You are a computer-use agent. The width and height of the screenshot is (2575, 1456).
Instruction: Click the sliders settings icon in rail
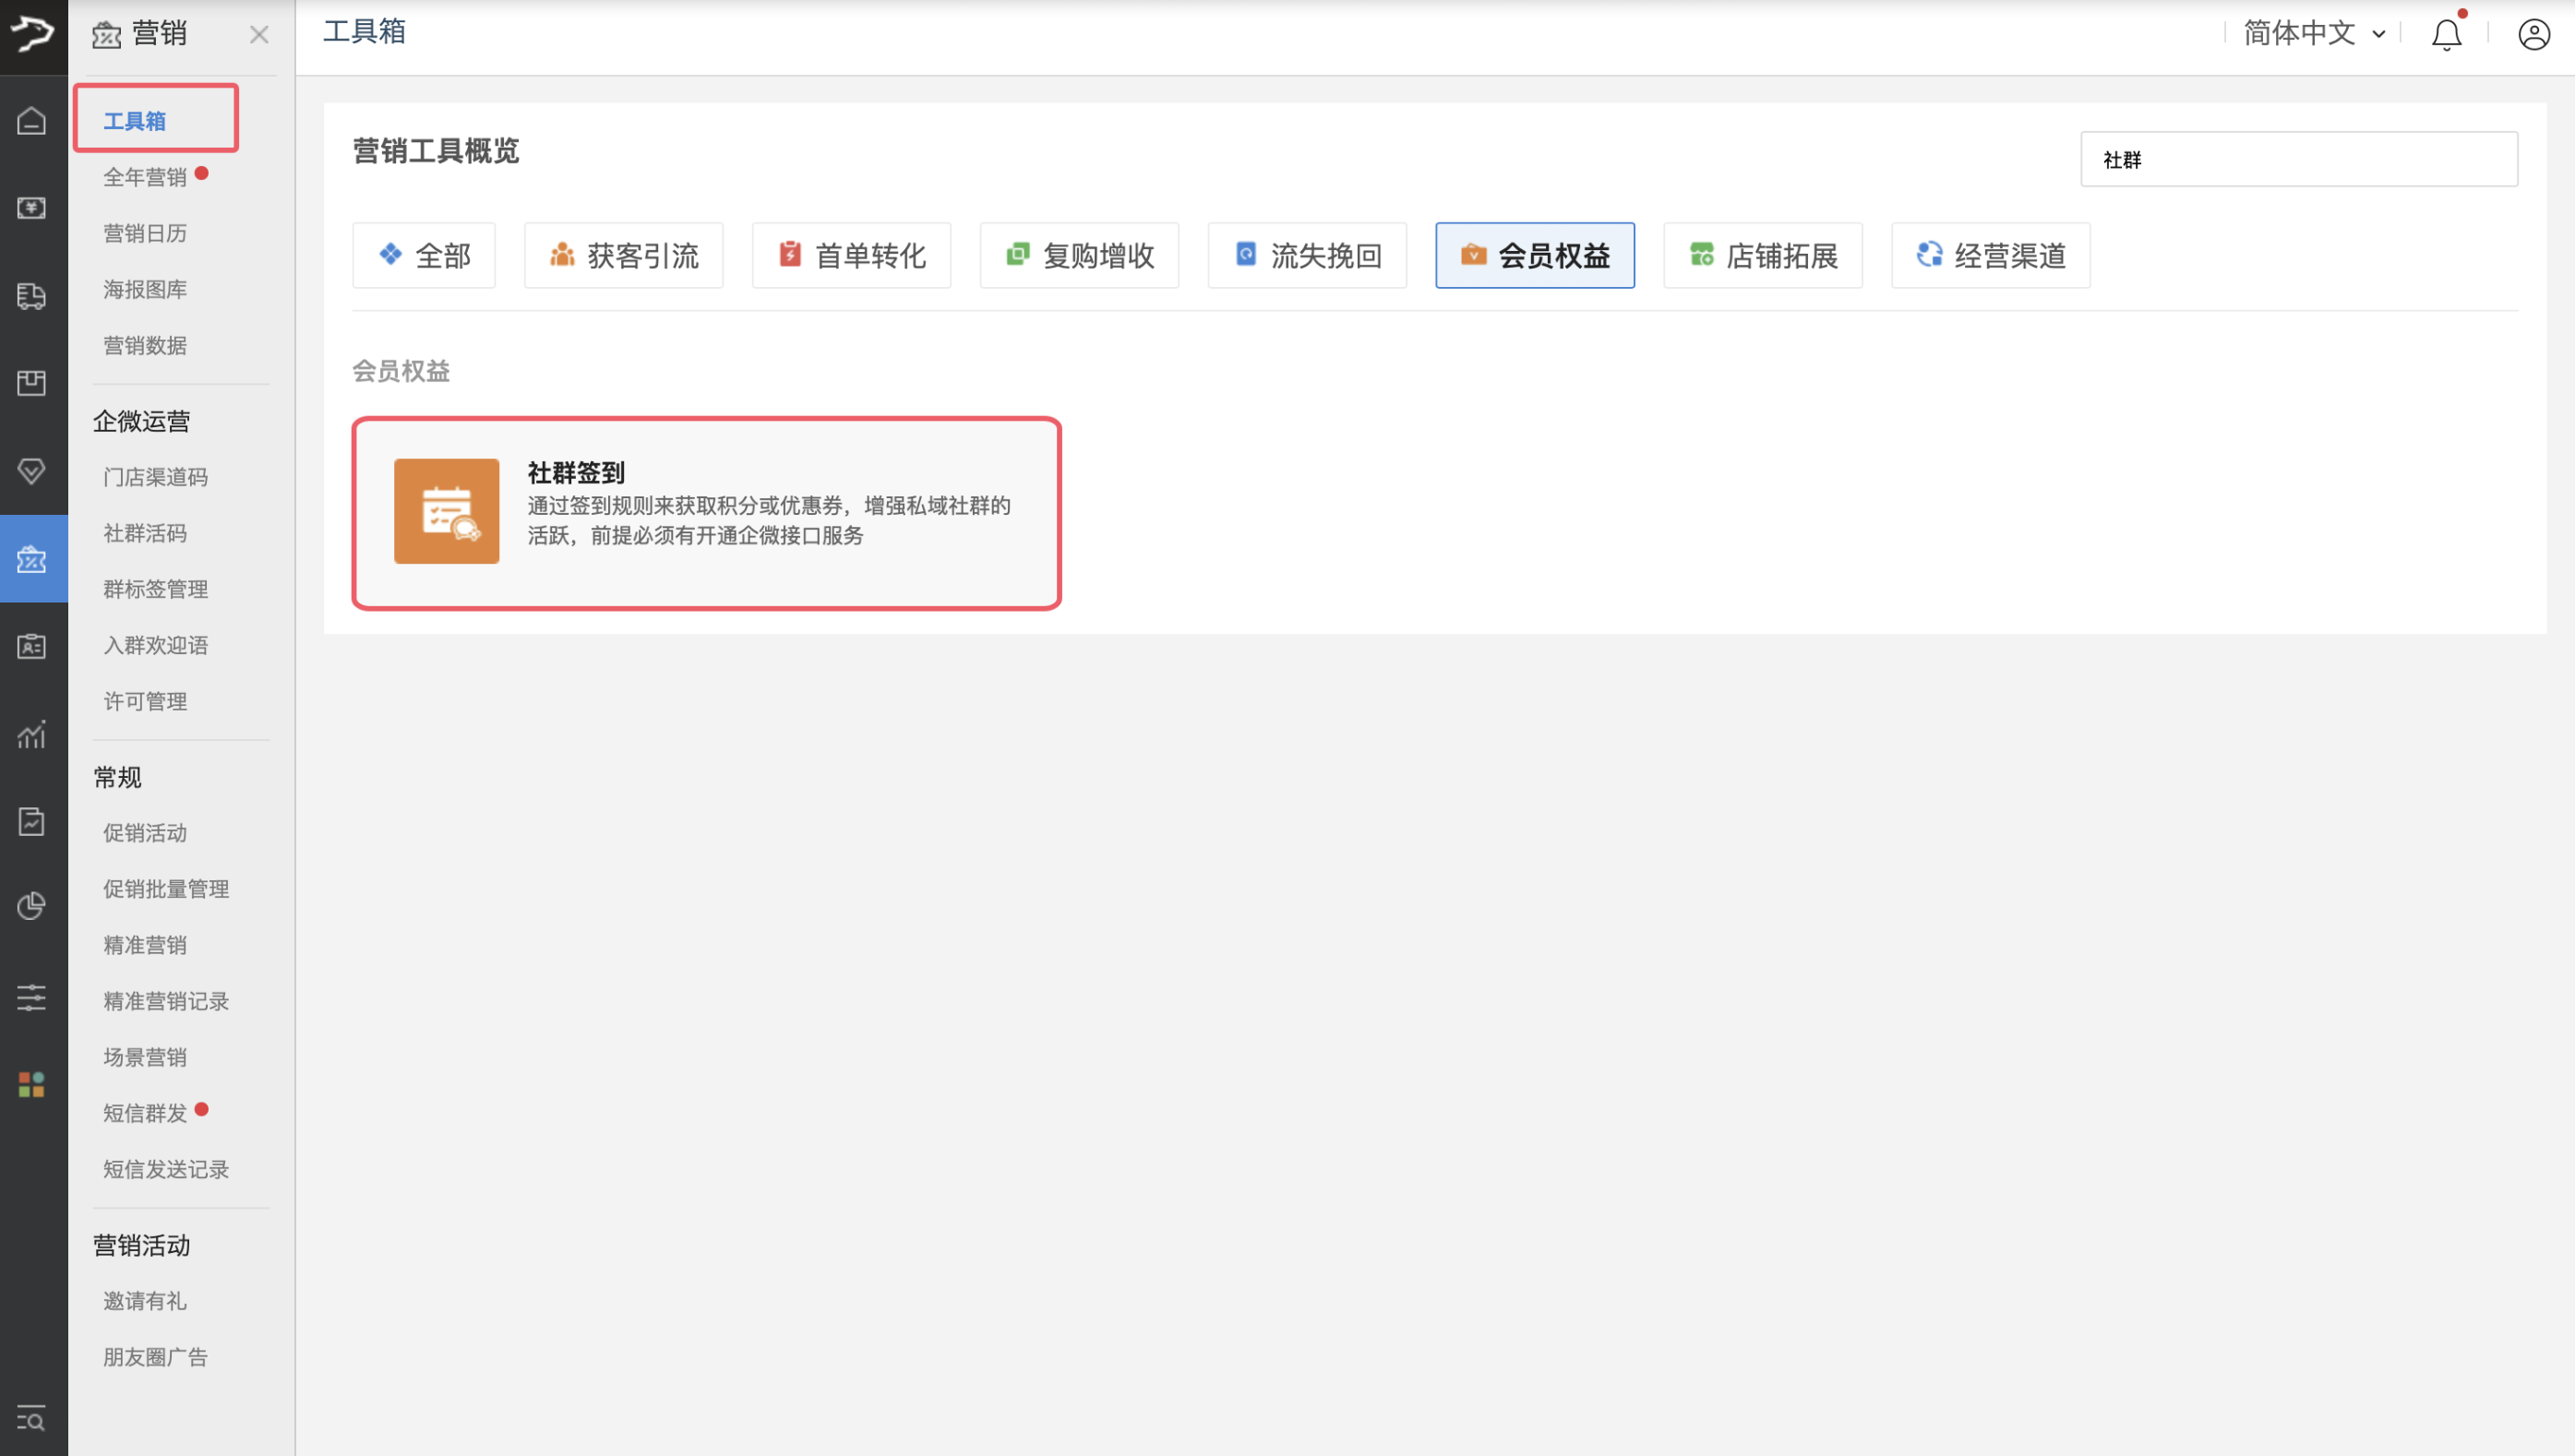[32, 997]
